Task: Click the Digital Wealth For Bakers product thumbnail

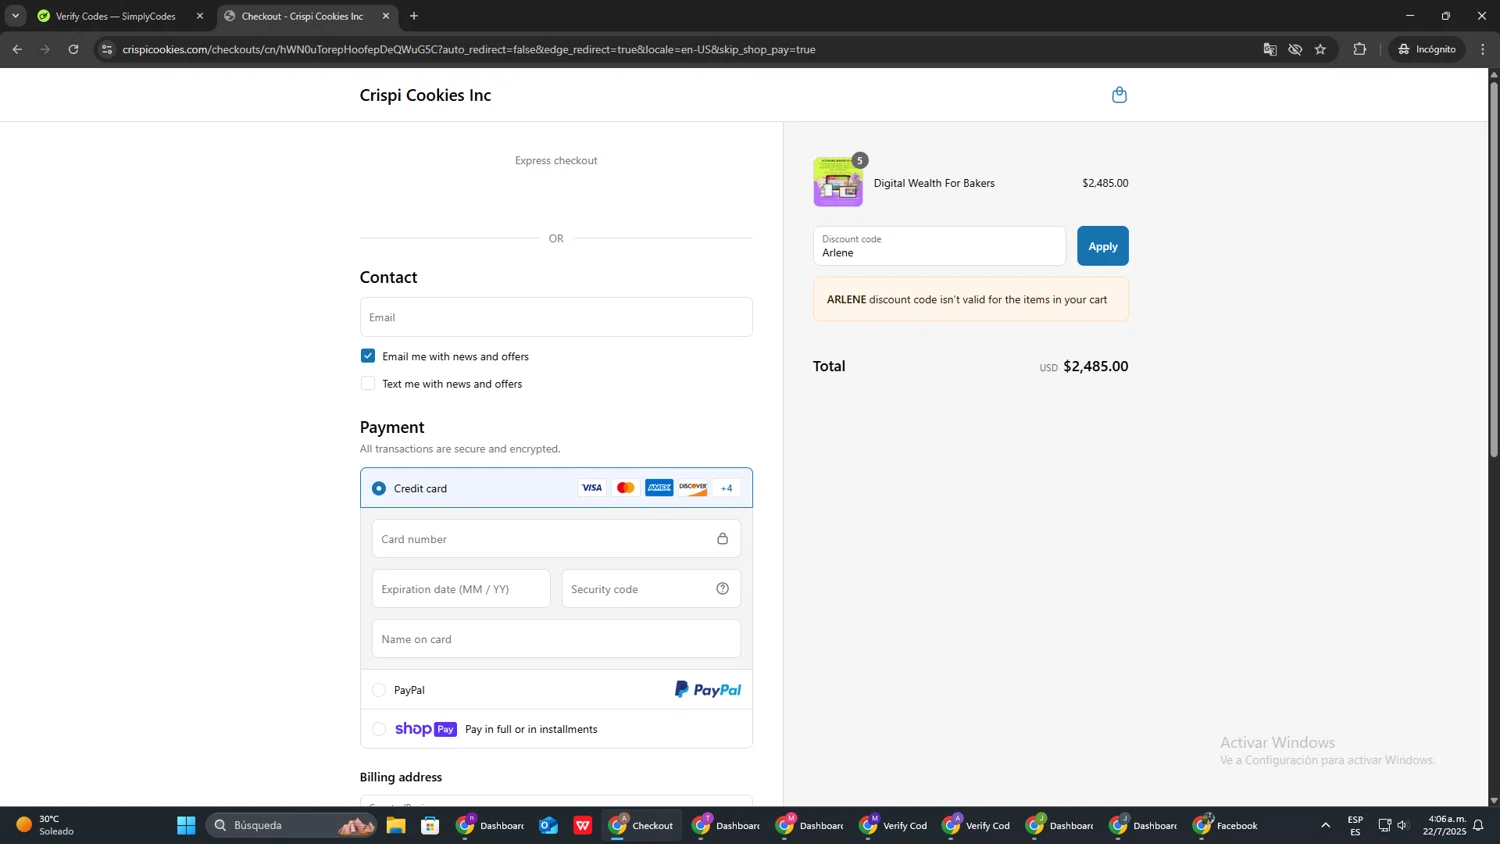Action: point(838,182)
